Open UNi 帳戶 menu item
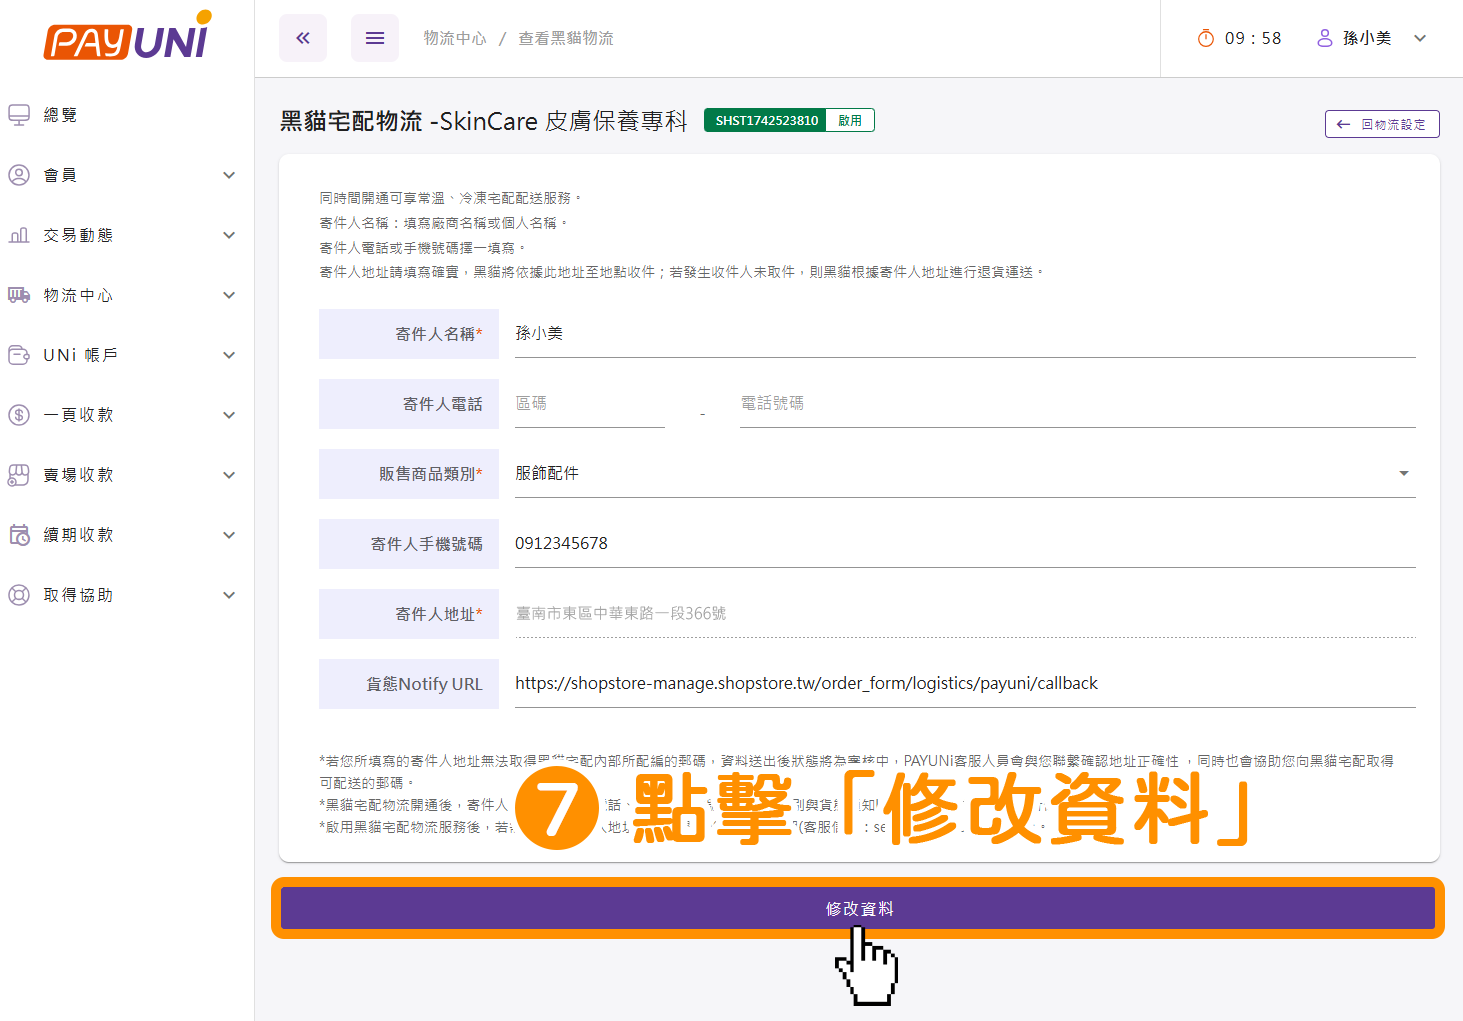1463x1021 pixels. [x=127, y=355]
